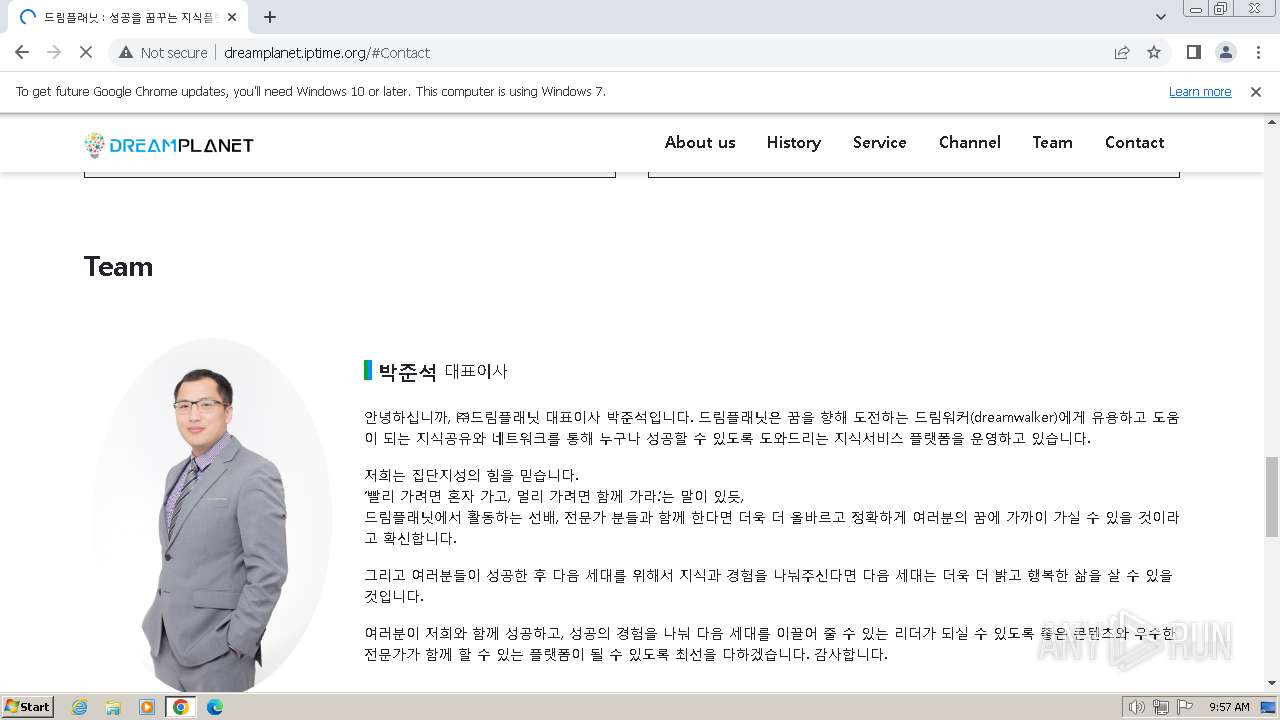Viewport: 1280px width, 720px height.
Task: Expand the tab search dropdown
Action: point(1161,17)
